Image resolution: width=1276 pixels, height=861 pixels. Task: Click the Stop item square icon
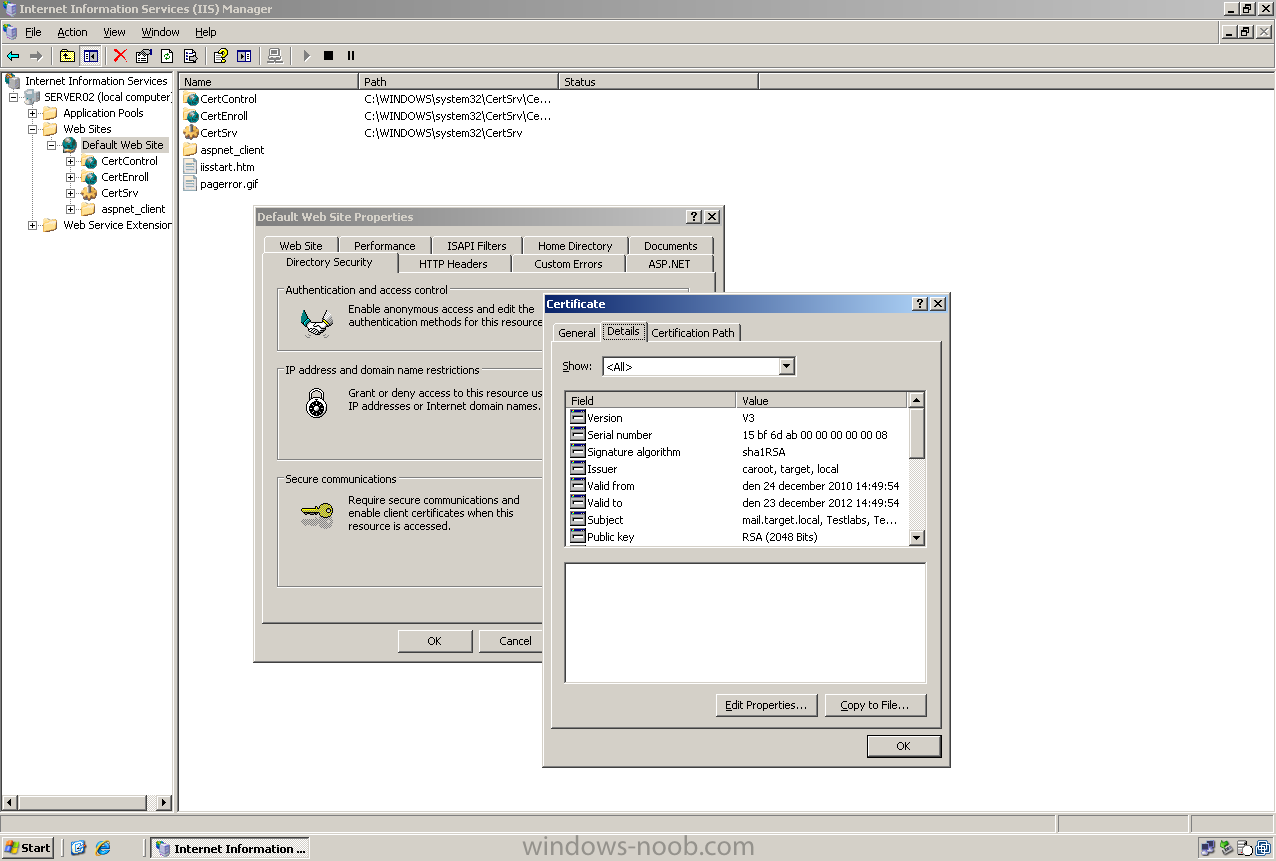328,56
